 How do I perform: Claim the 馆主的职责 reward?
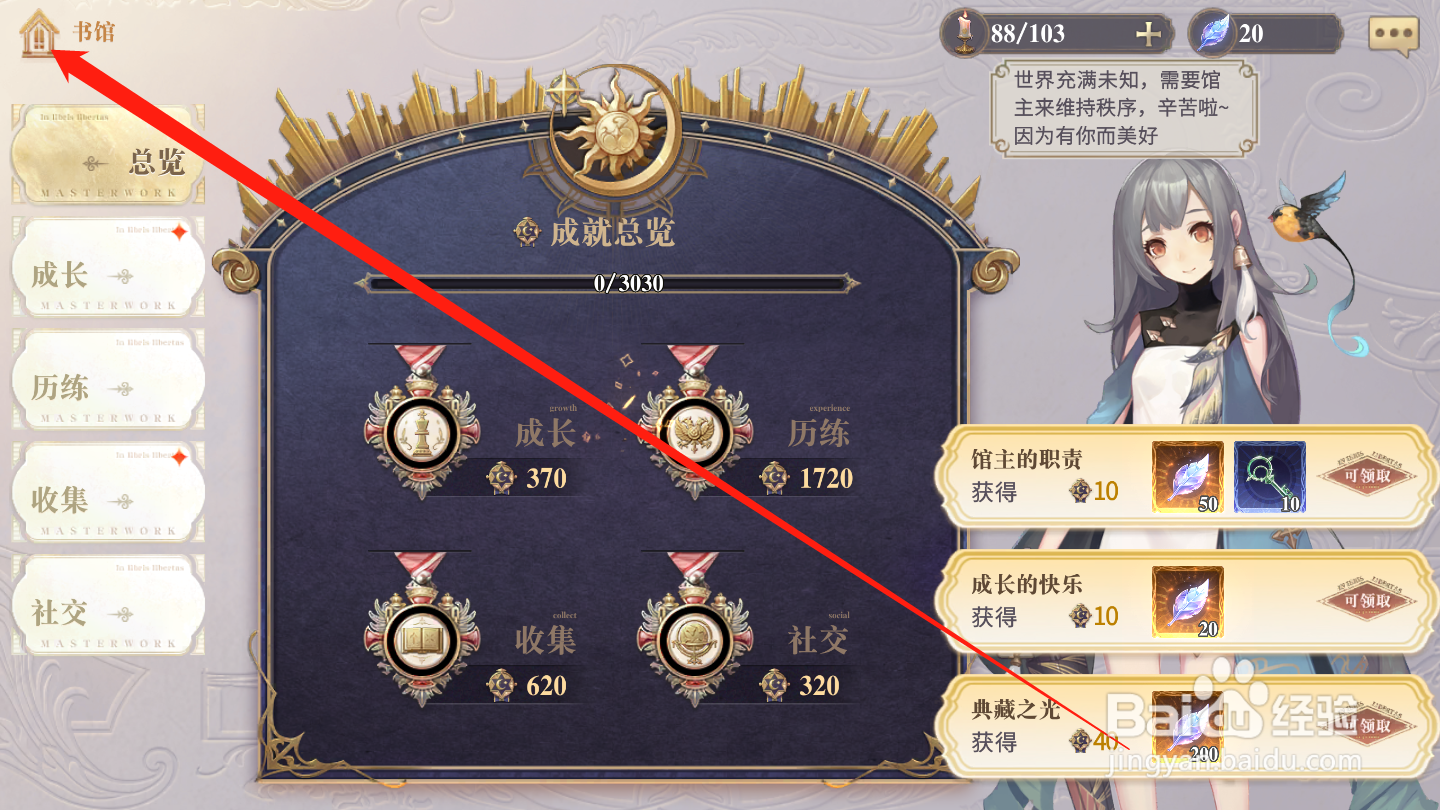[x=1368, y=476]
